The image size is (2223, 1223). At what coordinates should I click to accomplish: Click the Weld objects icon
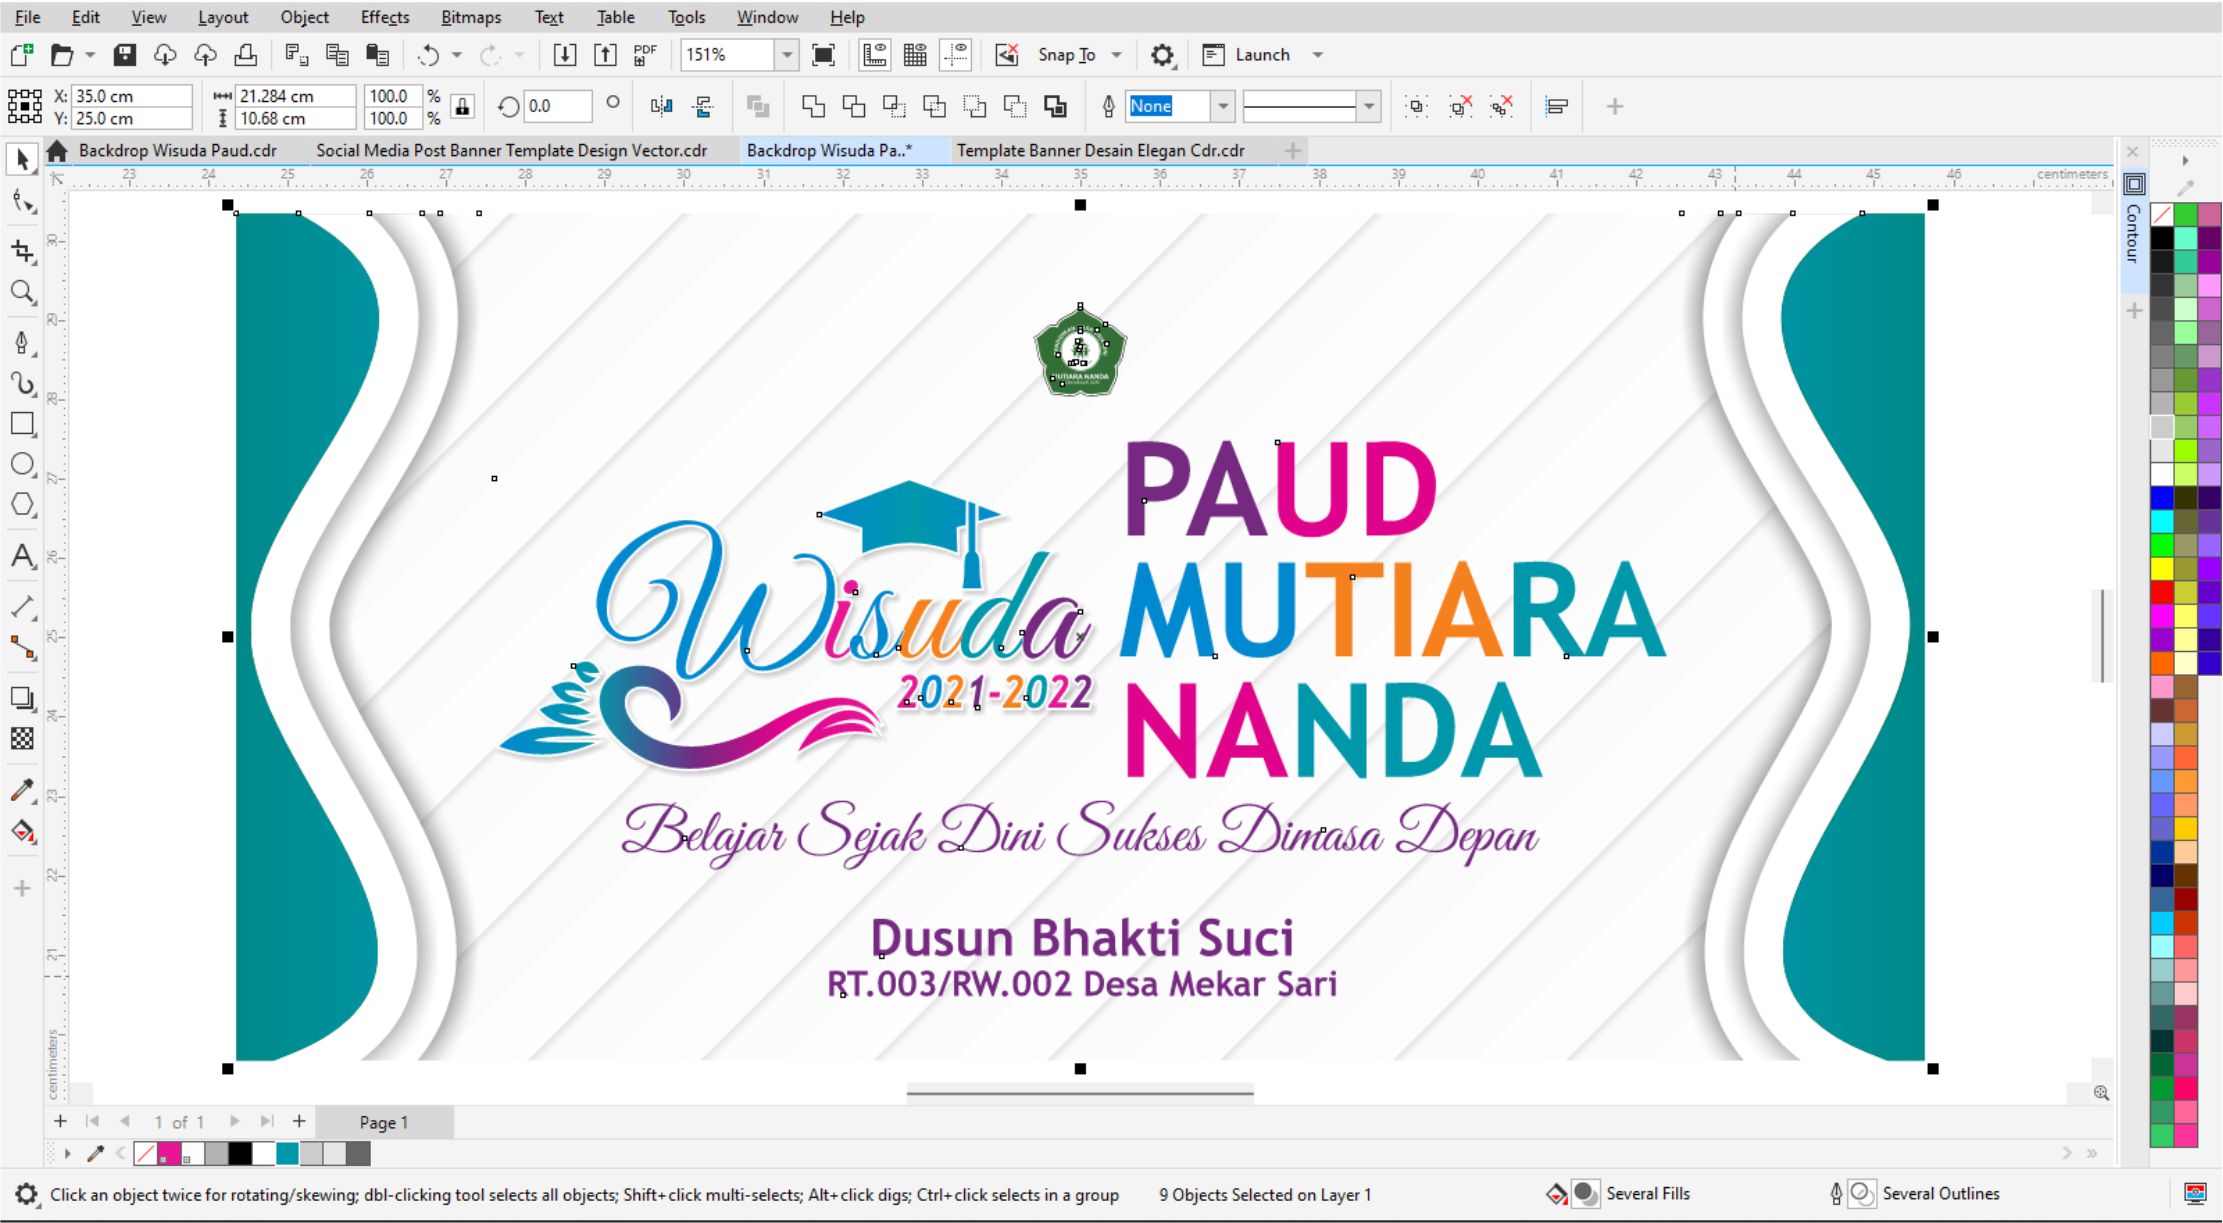814,106
